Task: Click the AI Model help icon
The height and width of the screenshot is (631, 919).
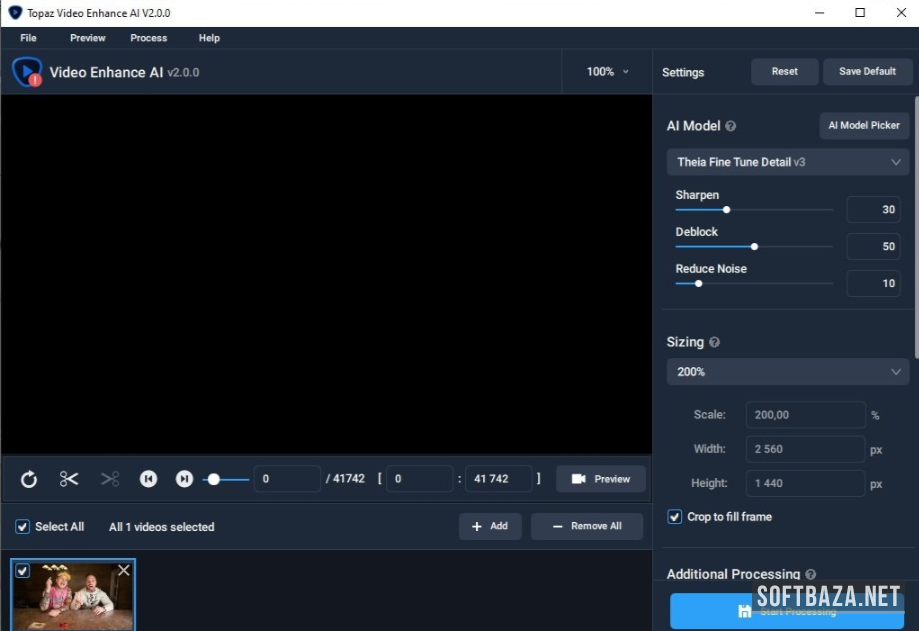Action: pos(731,127)
